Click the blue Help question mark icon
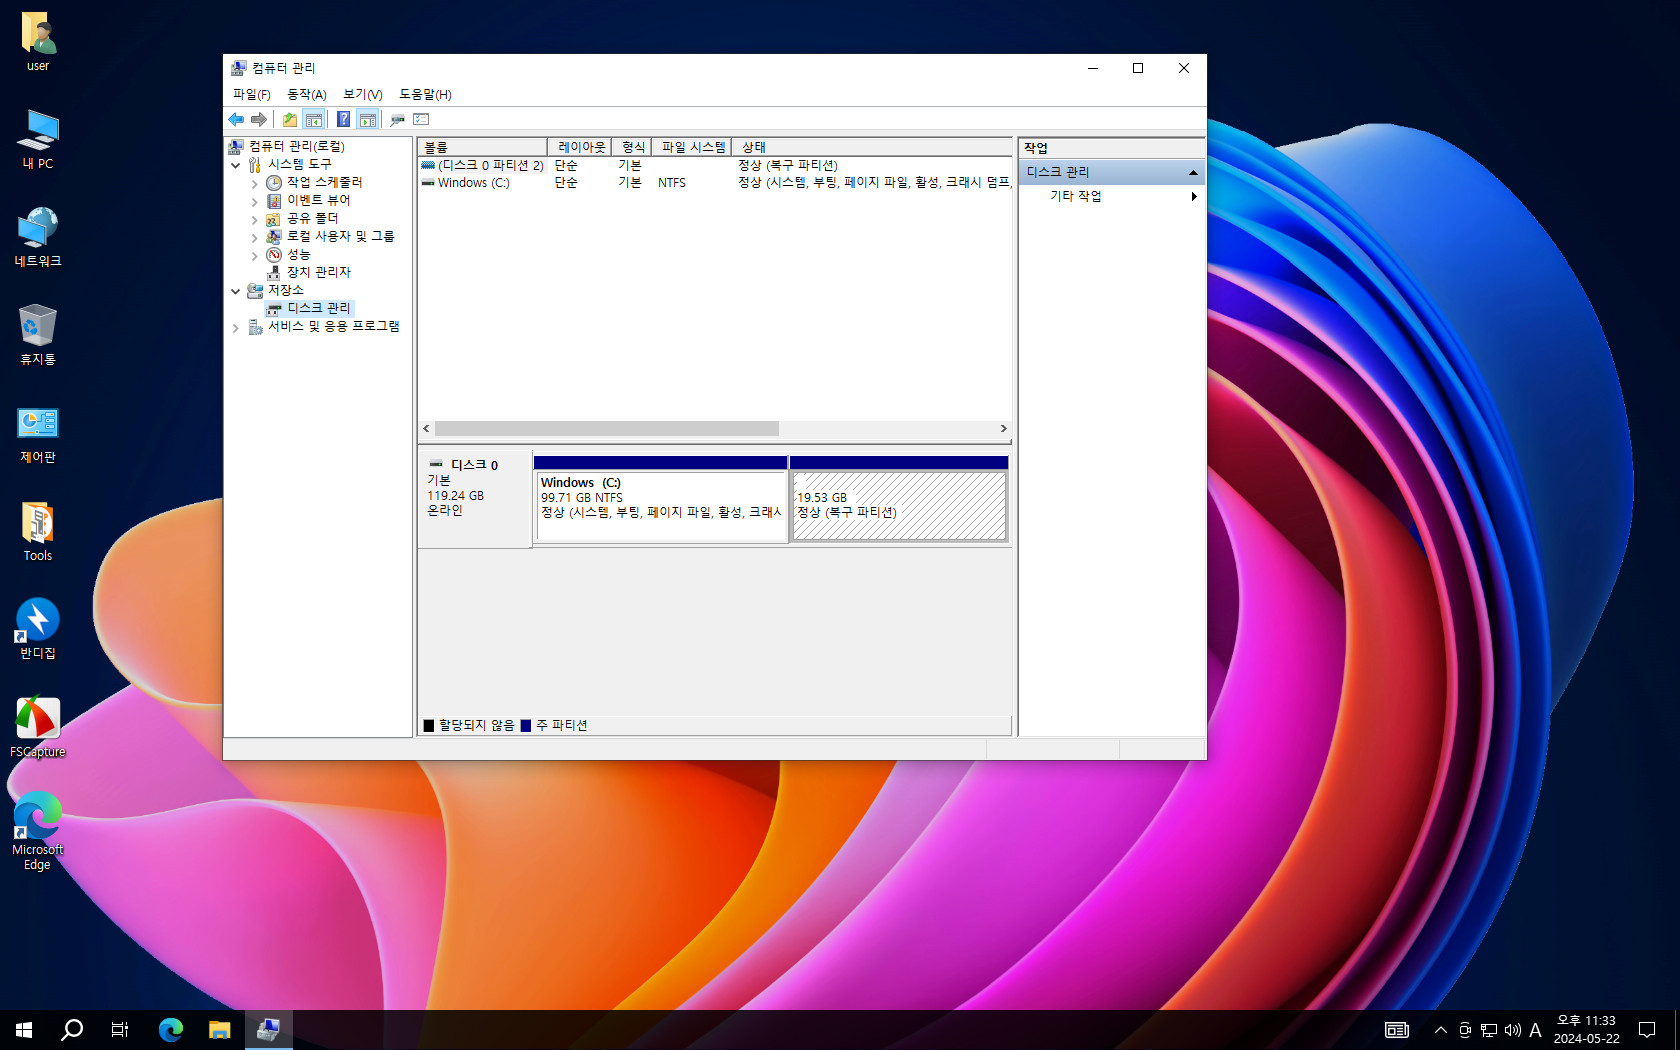Viewport: 1680px width, 1050px height. coord(343,120)
